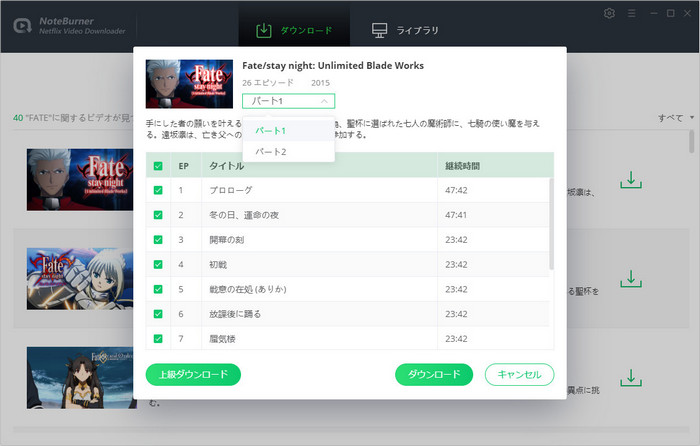Click the episode list scrollbar
Image resolution: width=700 pixels, height=446 pixels.
551,223
